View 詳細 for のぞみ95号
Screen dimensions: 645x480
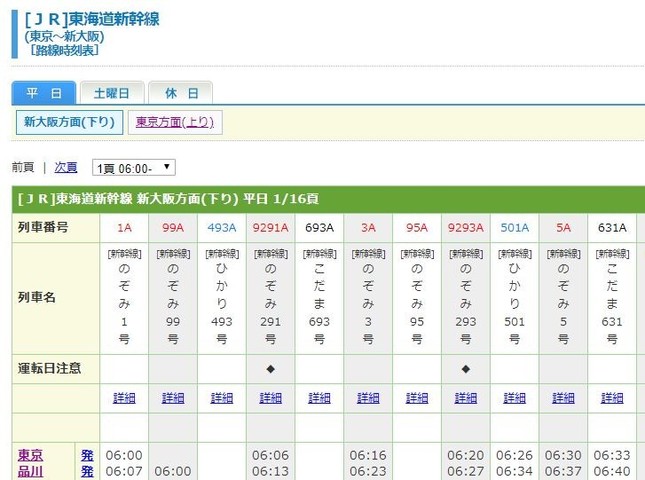click(x=417, y=398)
